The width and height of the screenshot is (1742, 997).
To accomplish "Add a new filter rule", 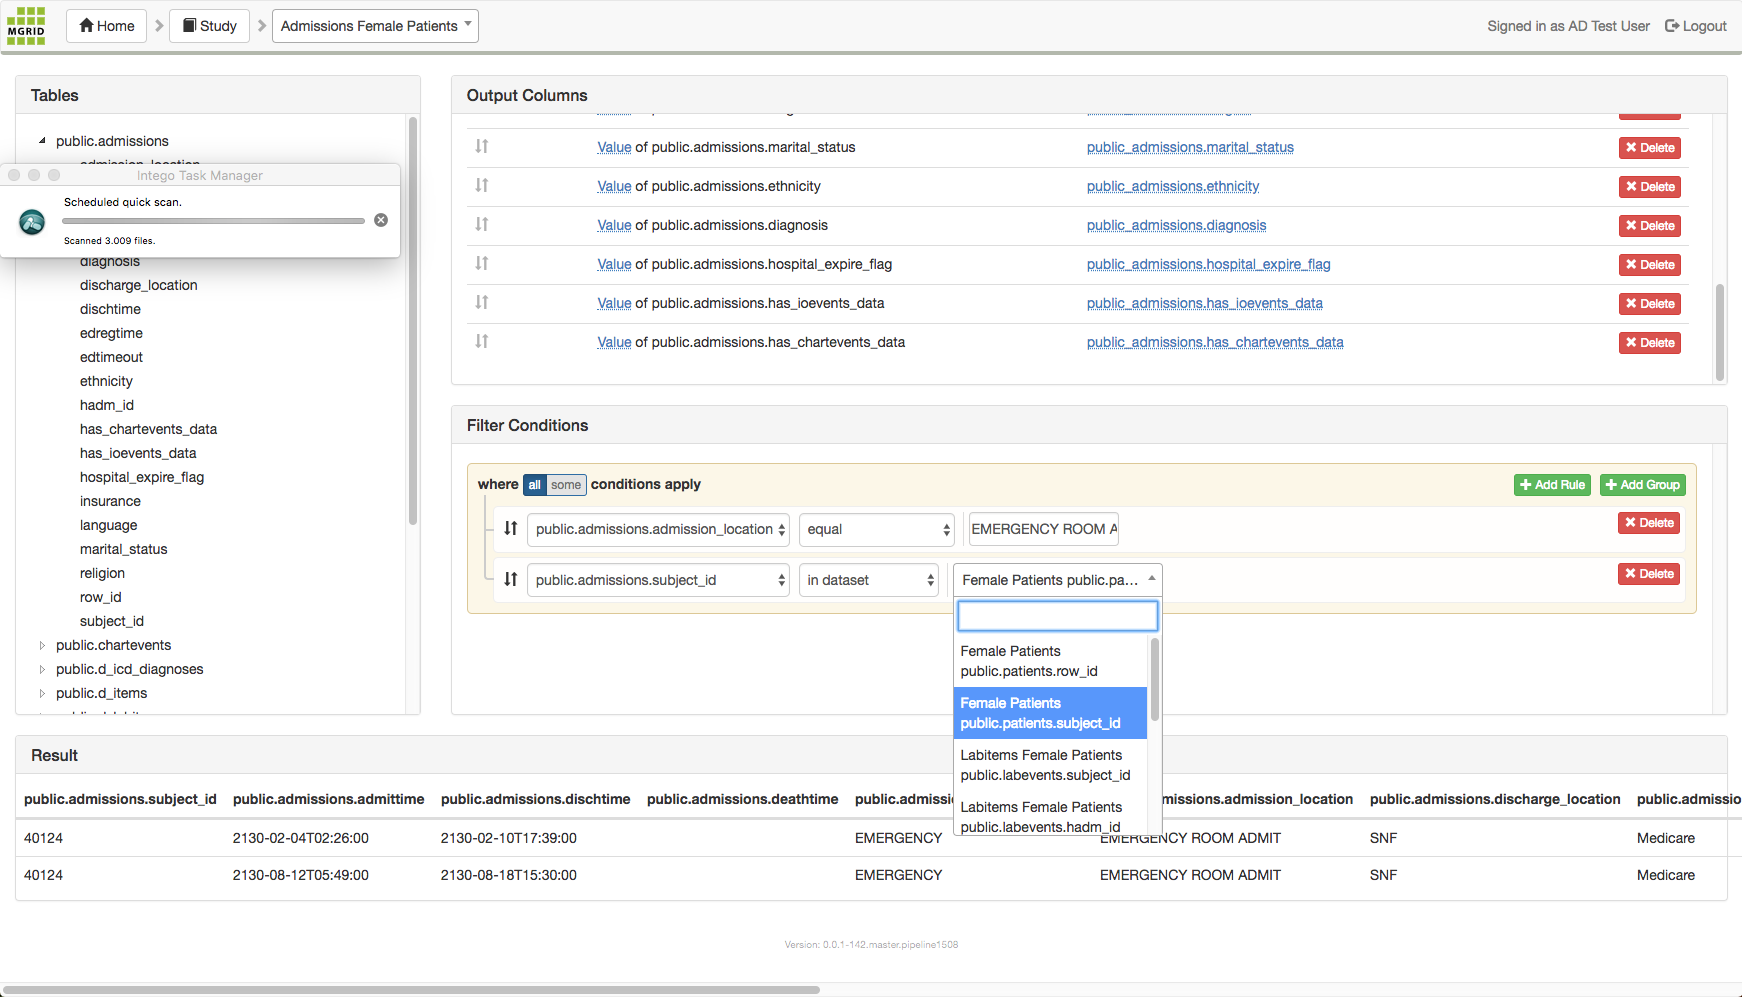I will coord(1553,485).
